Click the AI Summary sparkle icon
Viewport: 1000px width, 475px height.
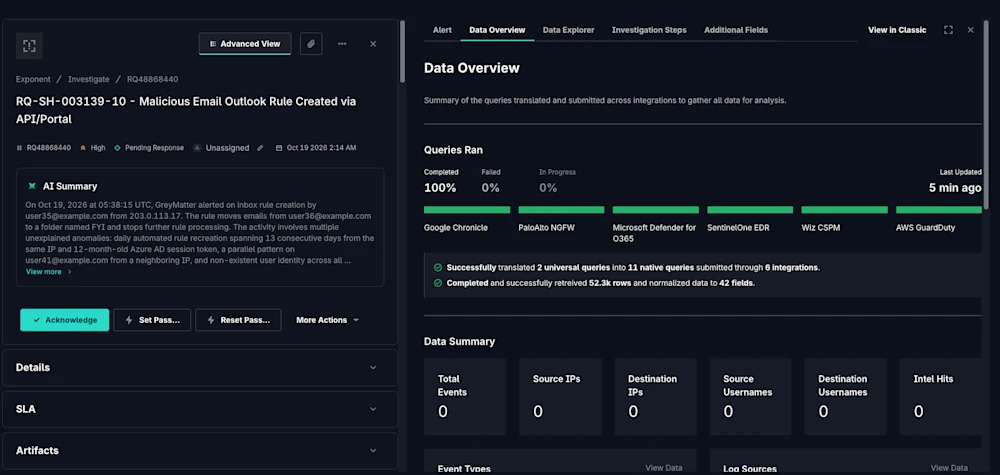pos(32,186)
